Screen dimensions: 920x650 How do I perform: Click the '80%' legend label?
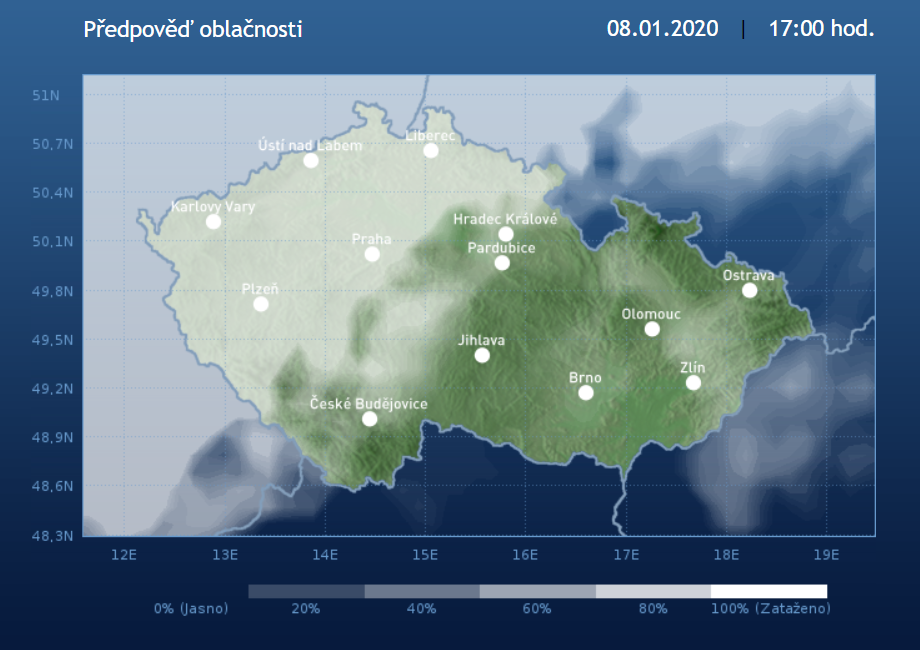click(x=653, y=608)
